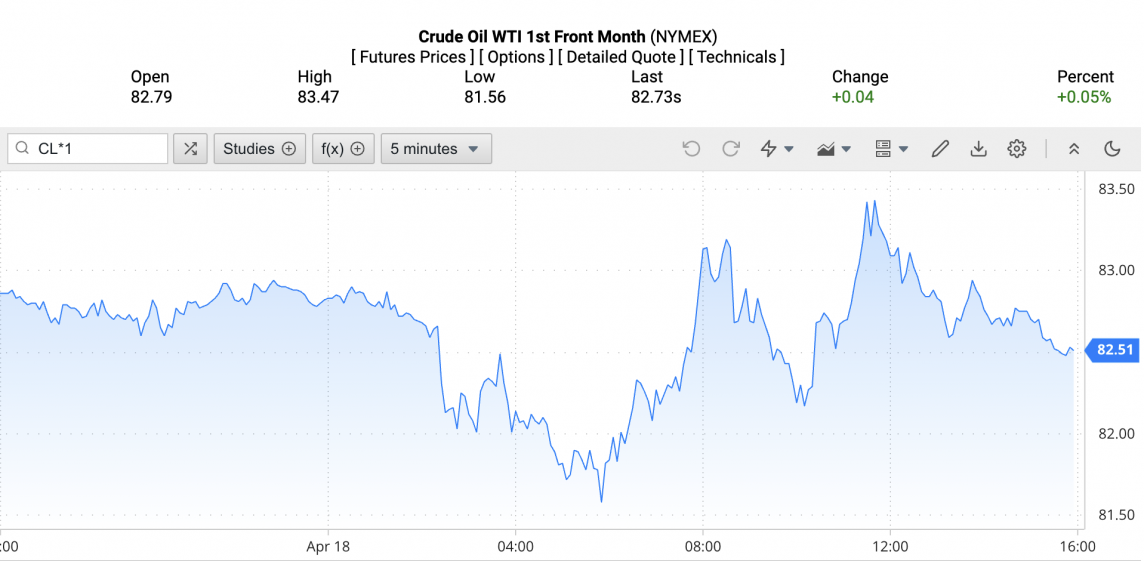1144x561 pixels.
Task: Click the f(x) functions button
Action: click(342, 149)
